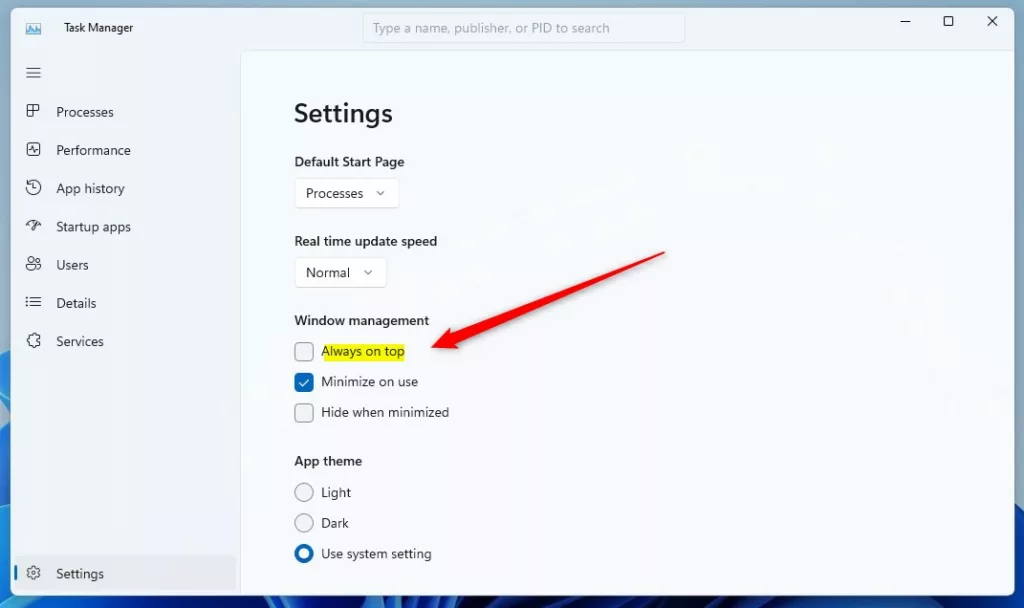Click the Settings gear icon
This screenshot has height=608, width=1024.
(x=33, y=573)
